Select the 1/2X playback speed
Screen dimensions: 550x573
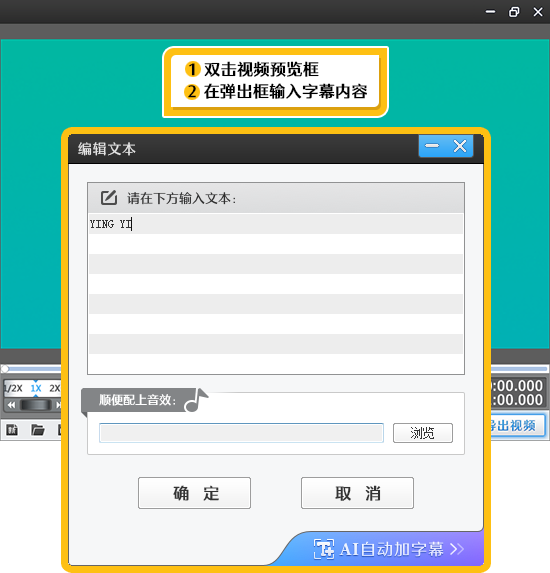pos(14,388)
